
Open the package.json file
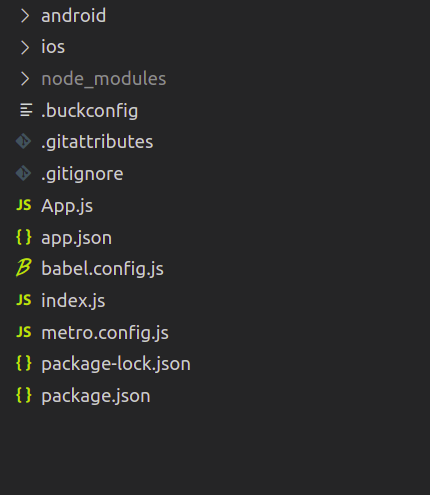point(96,396)
